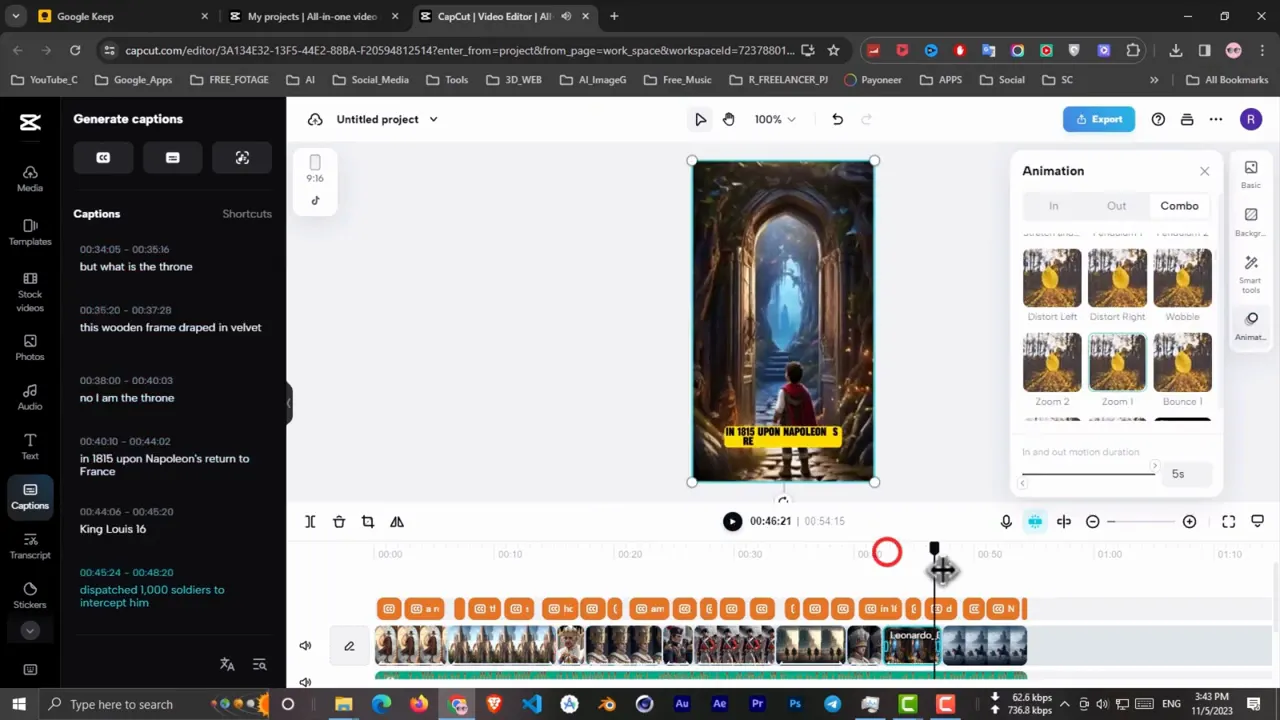
Task: Click the split scene icon beside snapping
Action: pos(1064,521)
